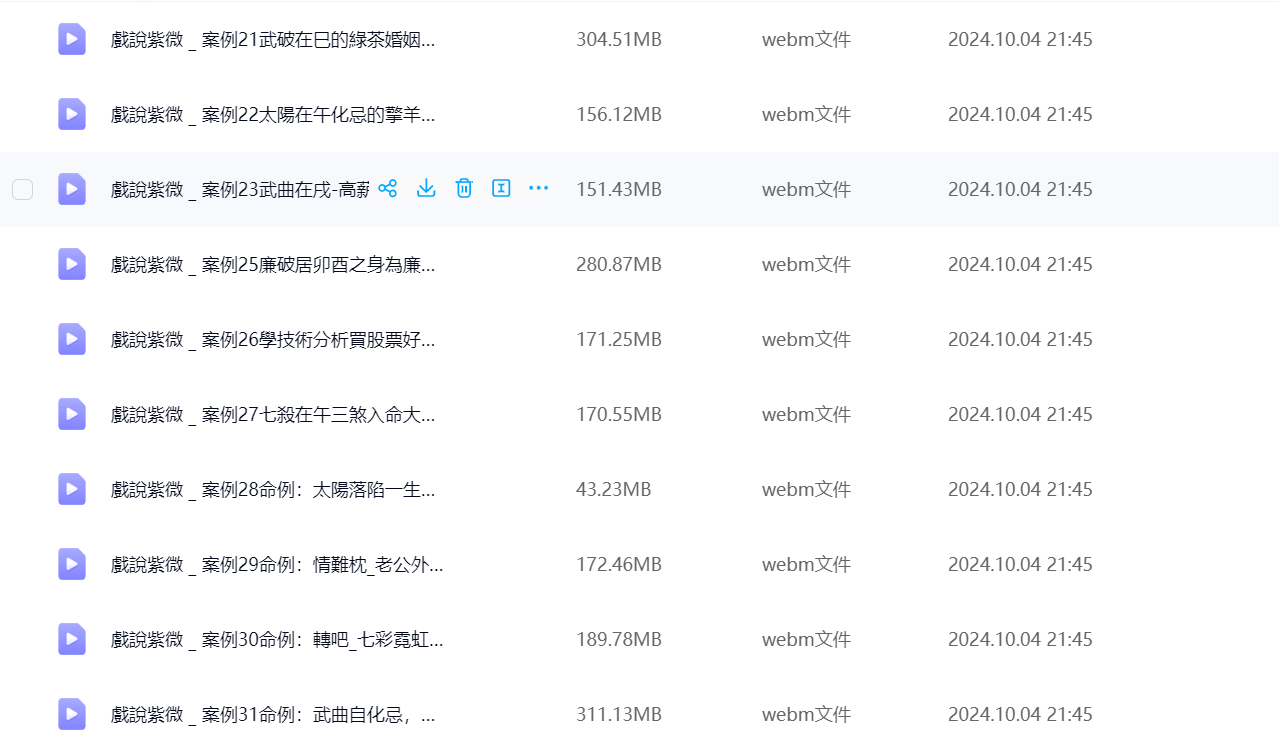Click the video icon of 案例22太陽在午化忌
The image size is (1279, 744).
click(x=71, y=114)
